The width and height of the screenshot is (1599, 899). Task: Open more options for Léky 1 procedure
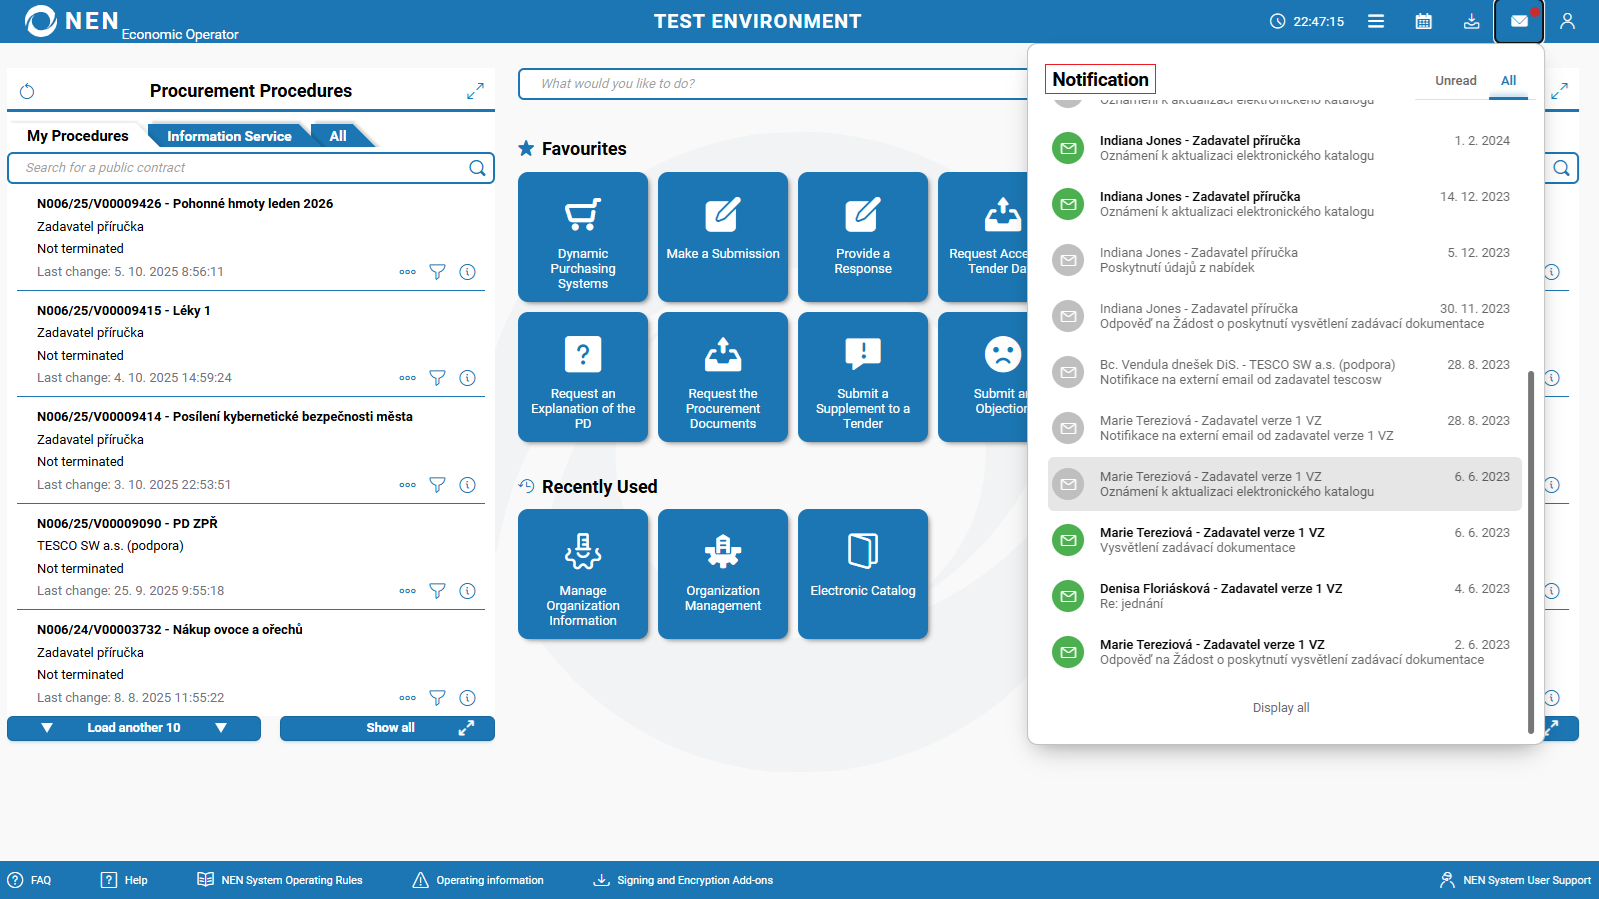coord(407,378)
